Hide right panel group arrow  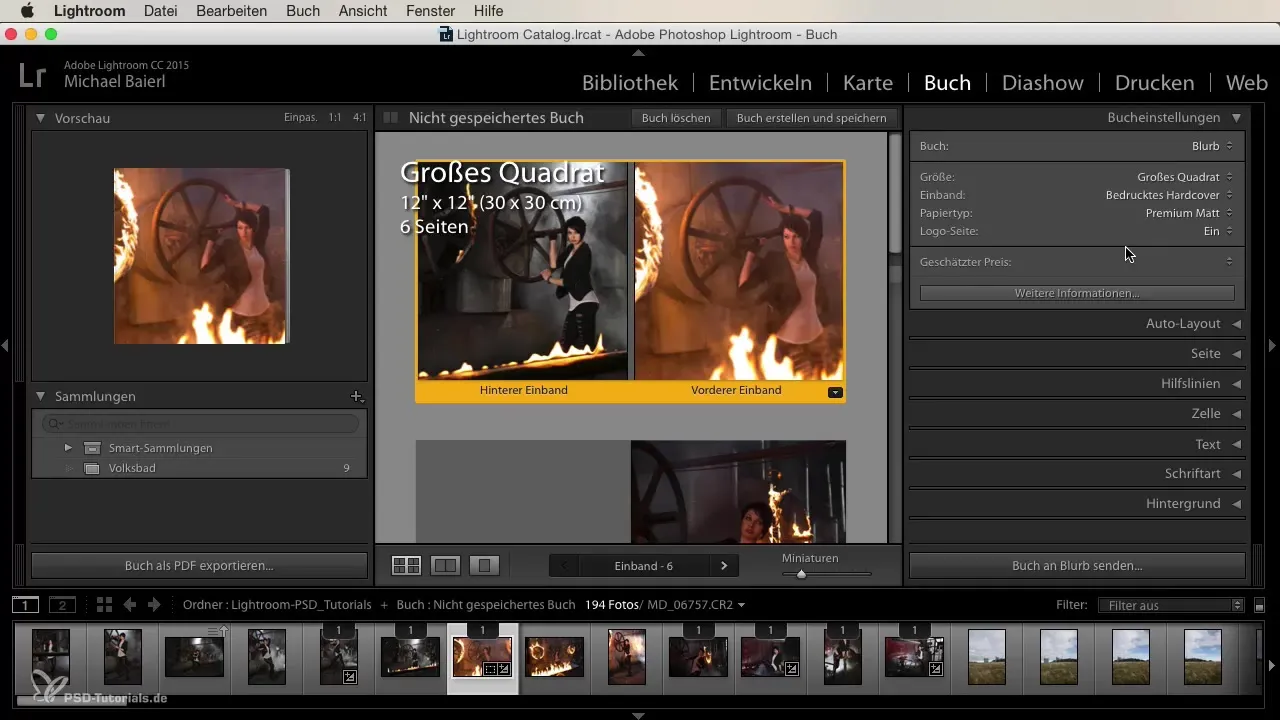(x=1273, y=345)
